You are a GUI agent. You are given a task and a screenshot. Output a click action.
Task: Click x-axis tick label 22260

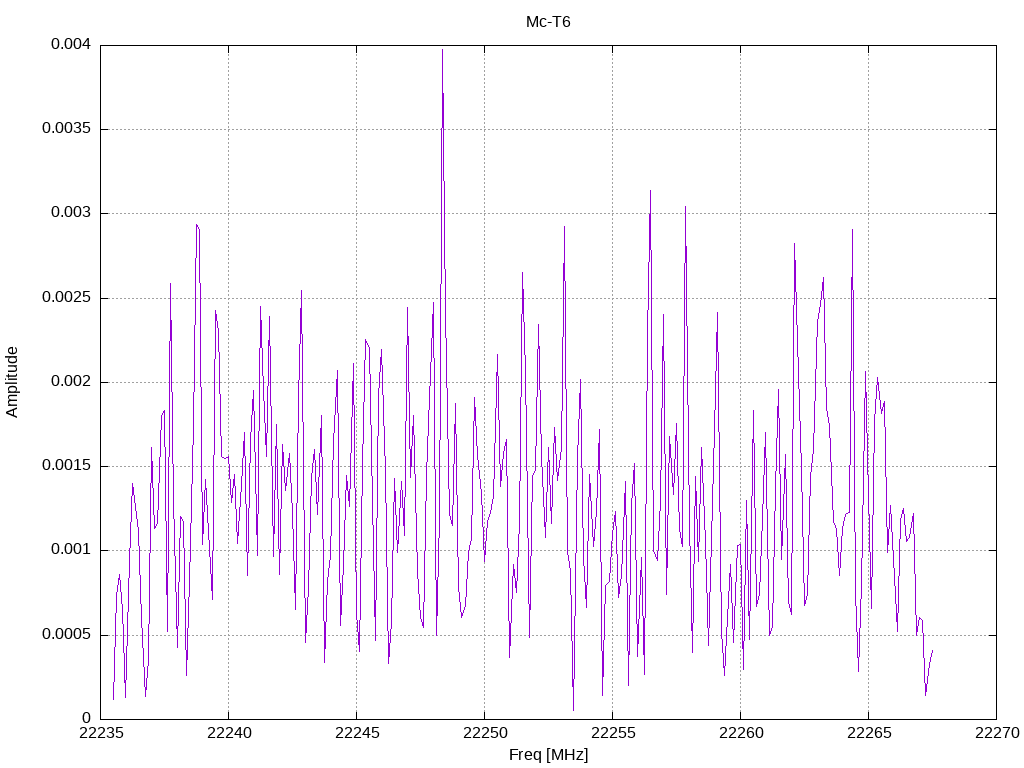[741, 733]
